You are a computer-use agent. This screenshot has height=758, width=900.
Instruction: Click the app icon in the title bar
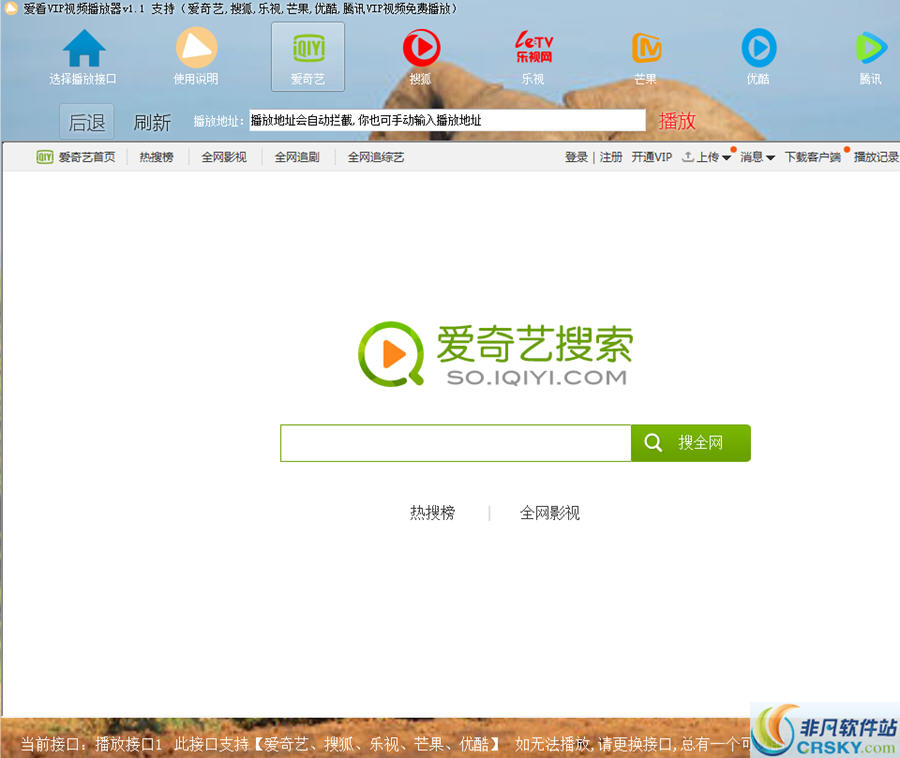click(x=11, y=9)
